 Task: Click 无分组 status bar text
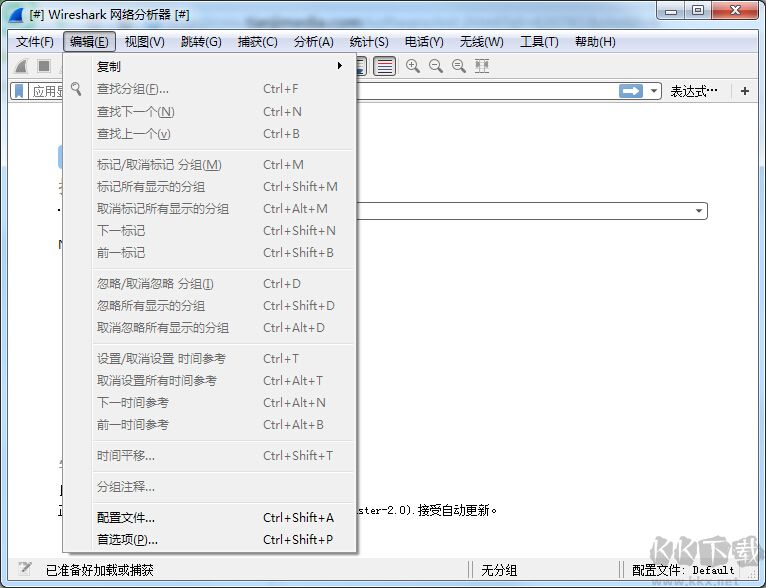[x=499, y=570]
